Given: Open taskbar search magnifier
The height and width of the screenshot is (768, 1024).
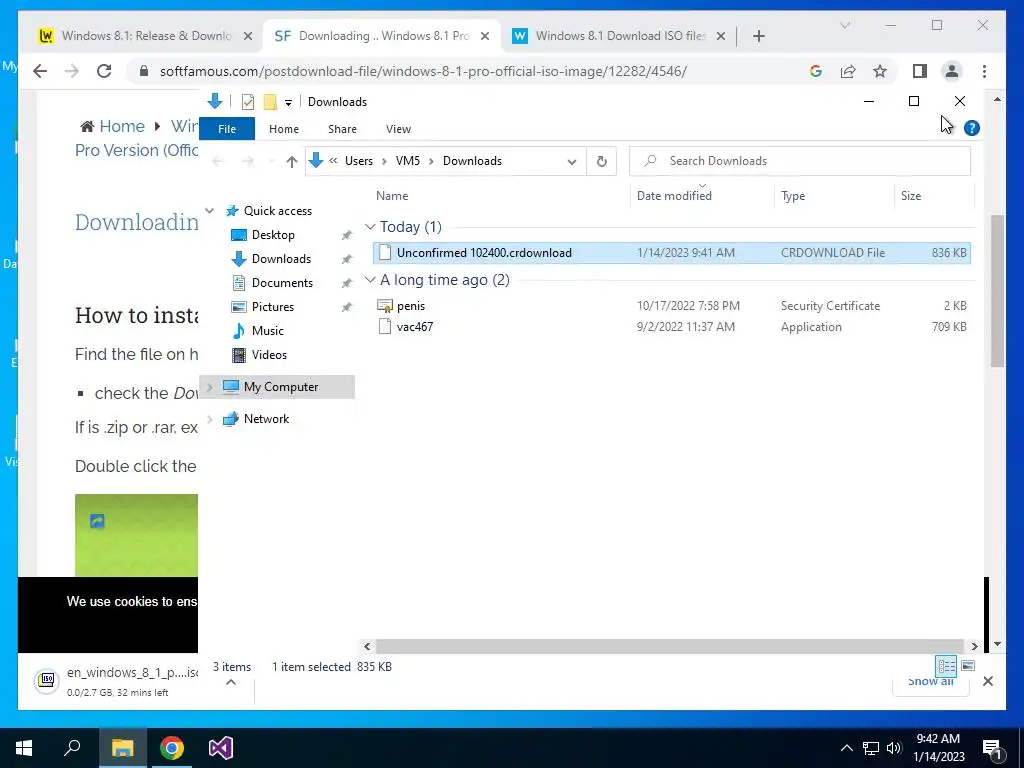Looking at the screenshot, I should 72,748.
